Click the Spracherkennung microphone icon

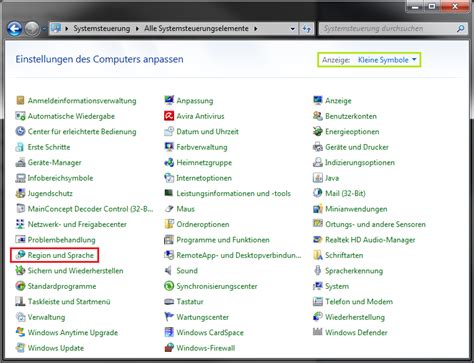(318, 270)
